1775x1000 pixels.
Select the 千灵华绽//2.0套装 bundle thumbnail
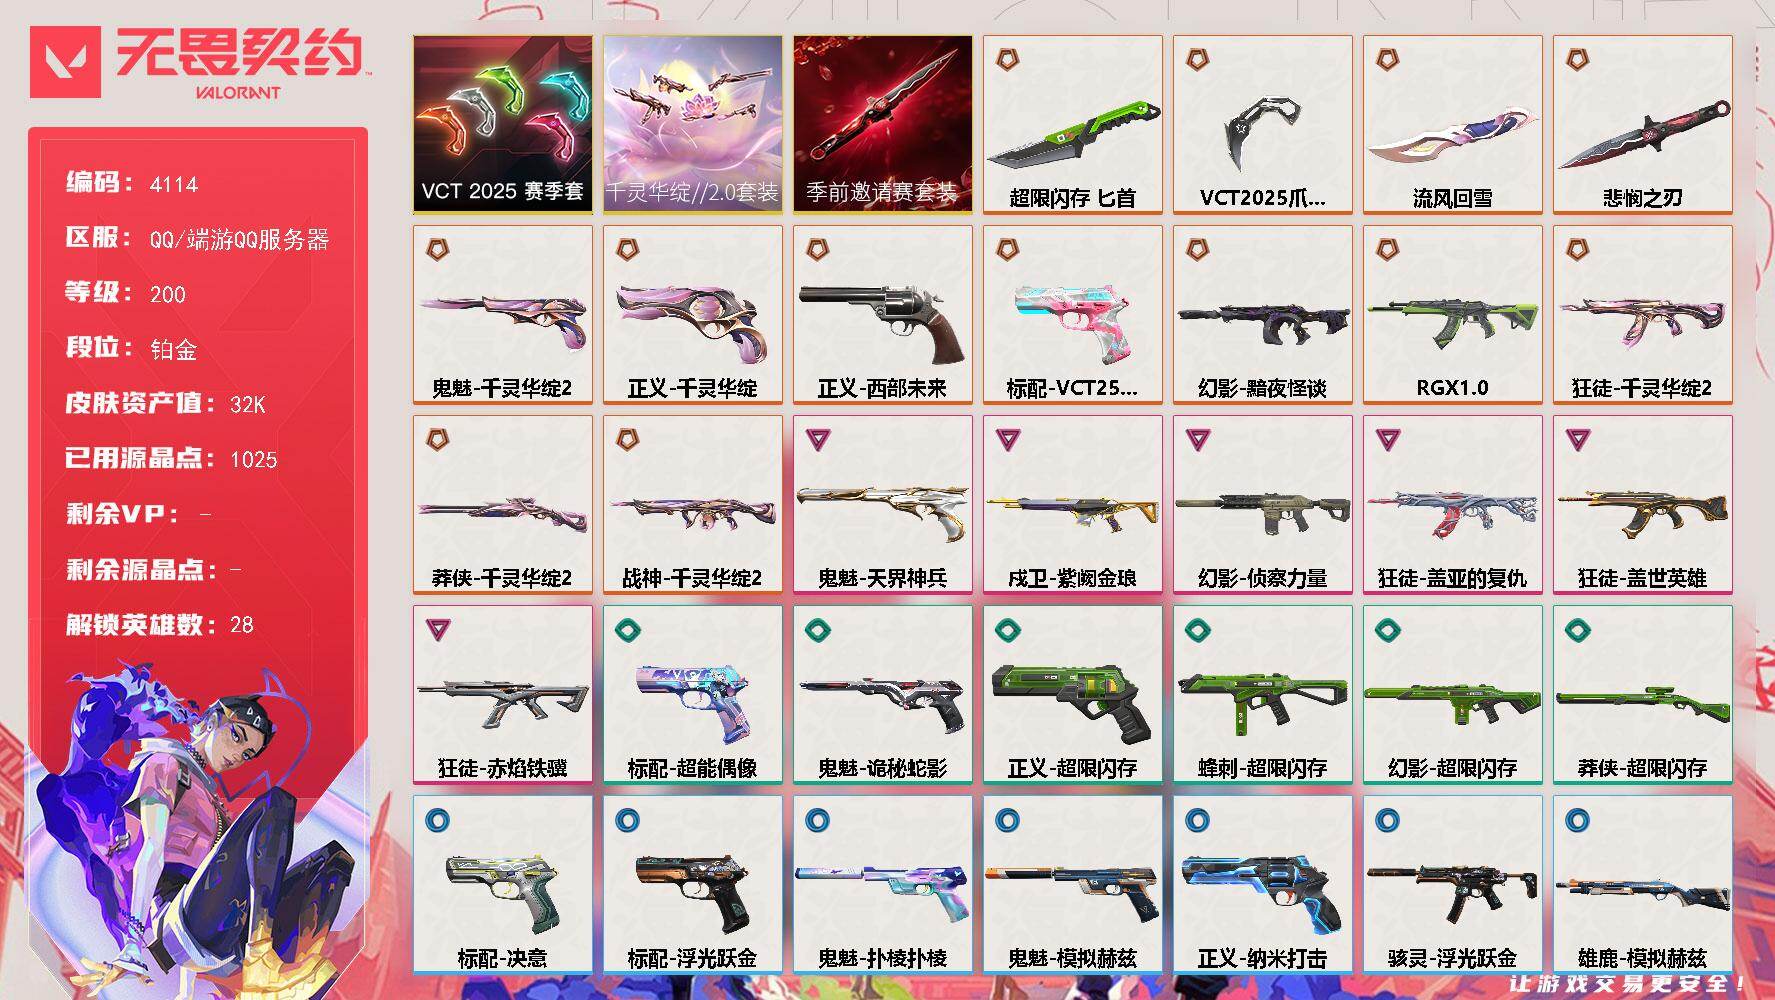[692, 124]
